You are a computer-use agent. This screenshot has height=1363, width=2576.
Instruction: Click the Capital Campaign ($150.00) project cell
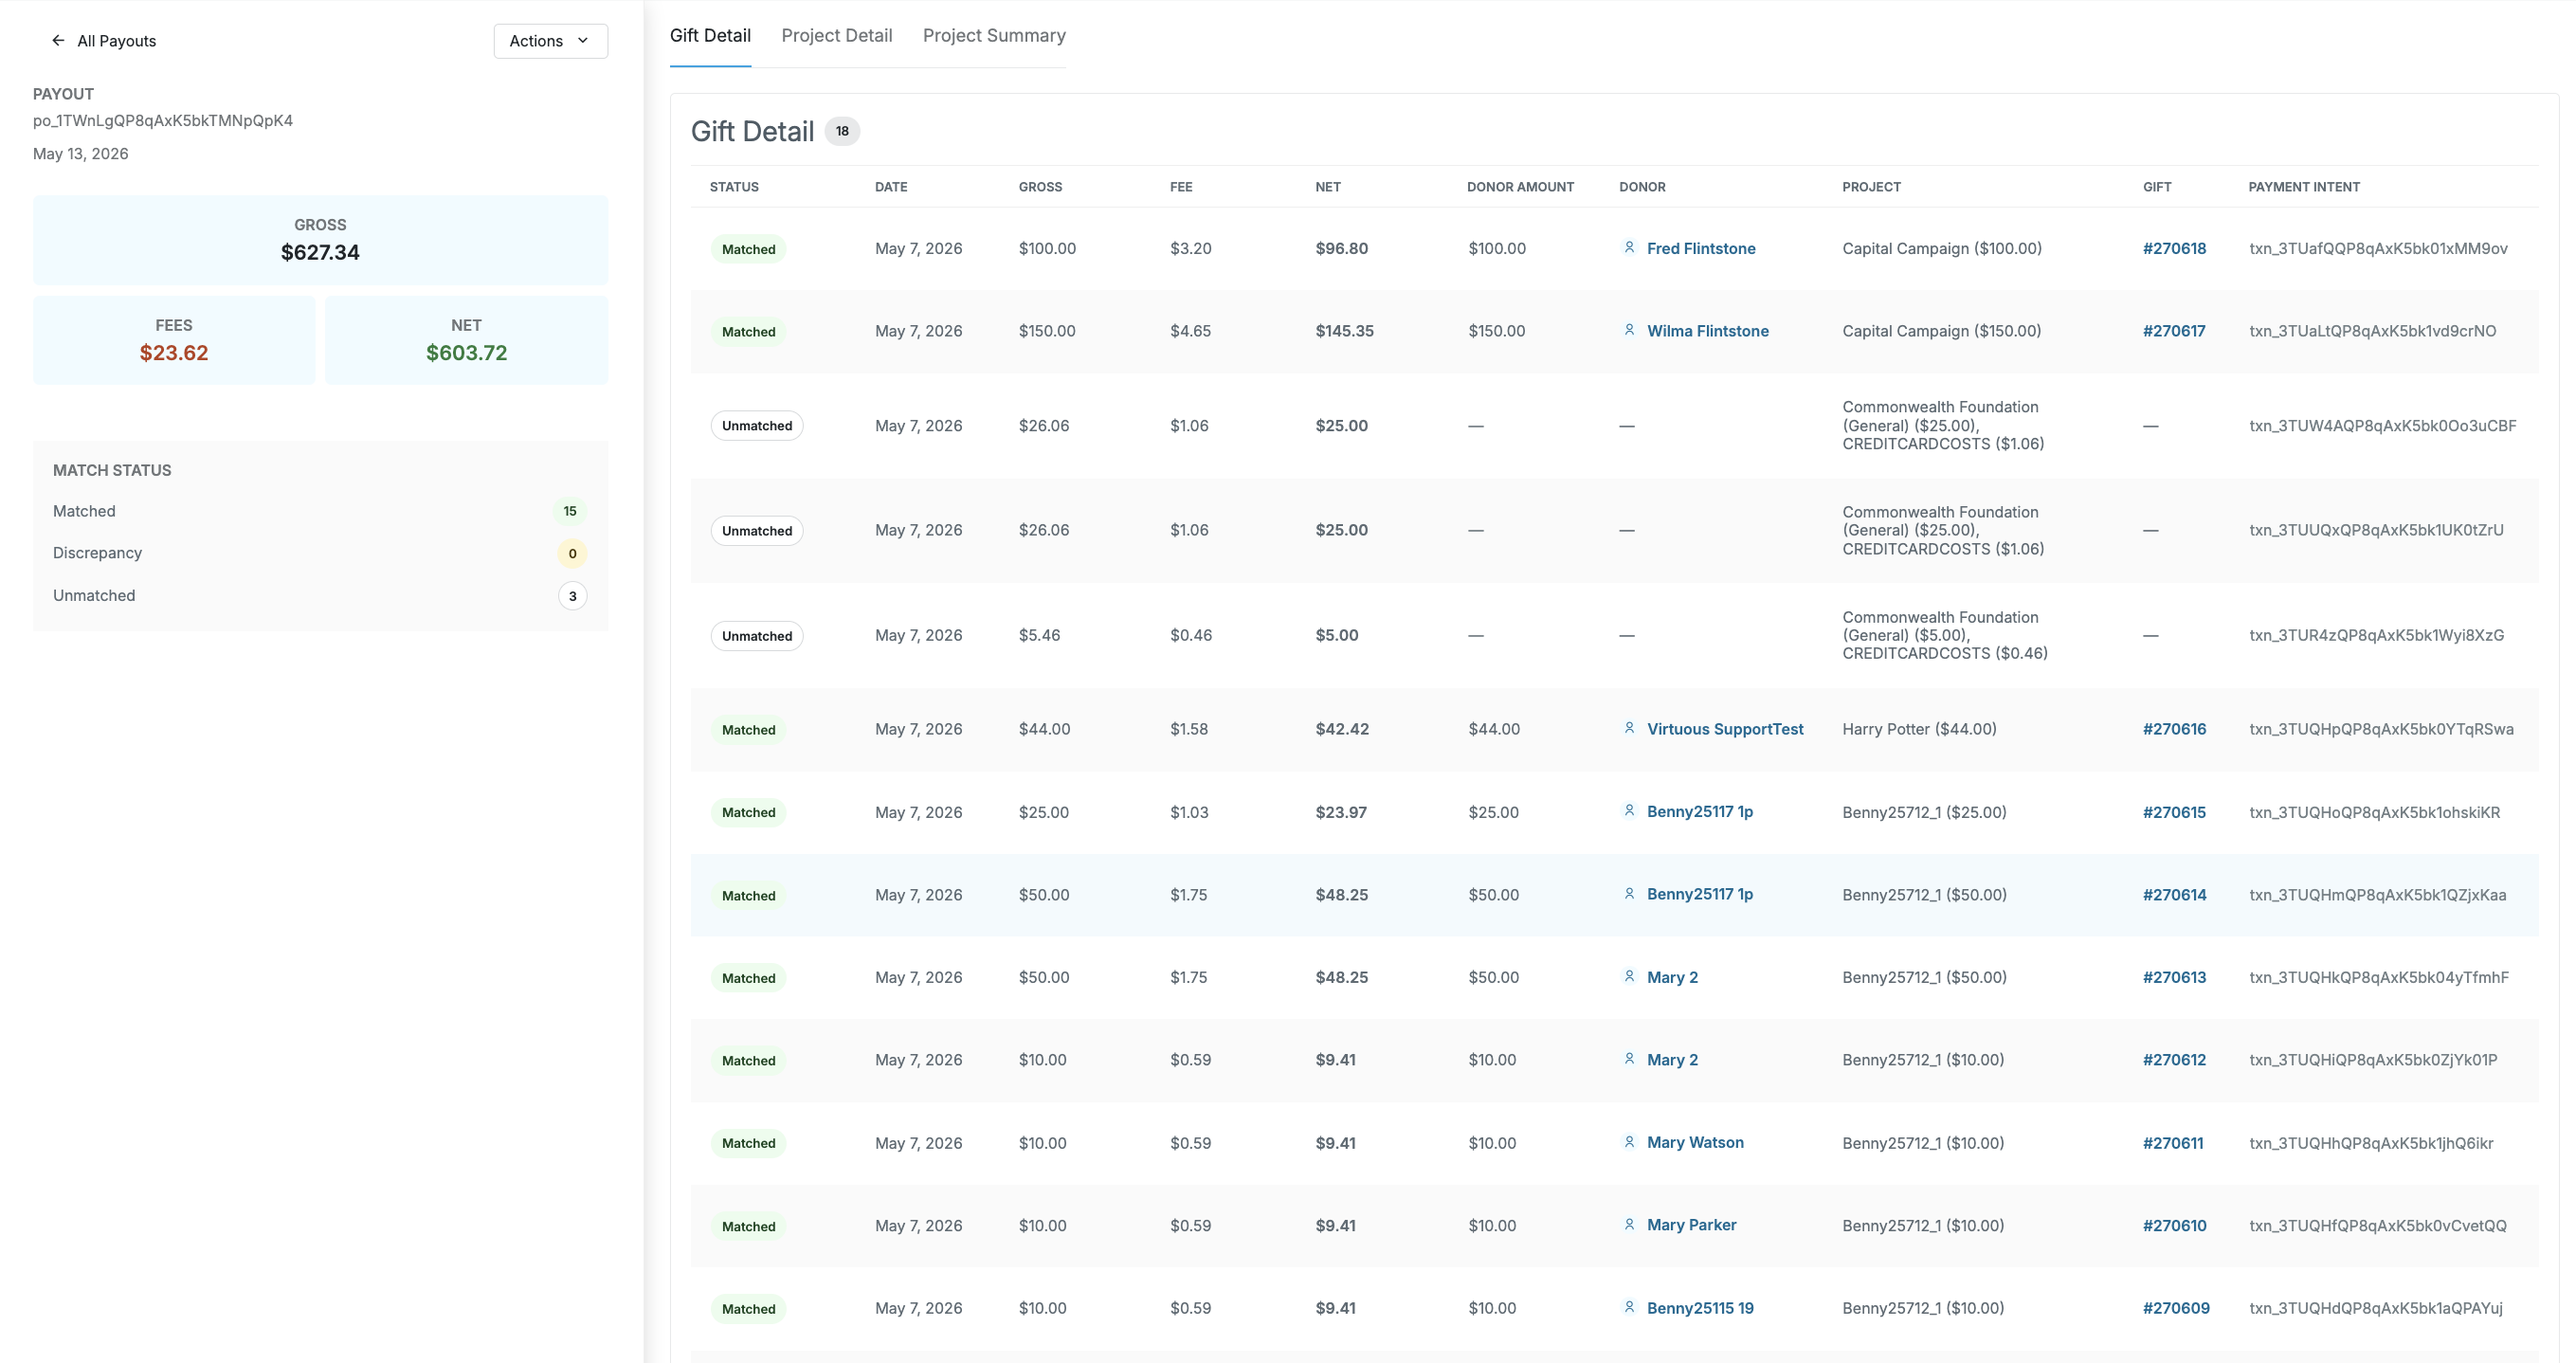1941,331
